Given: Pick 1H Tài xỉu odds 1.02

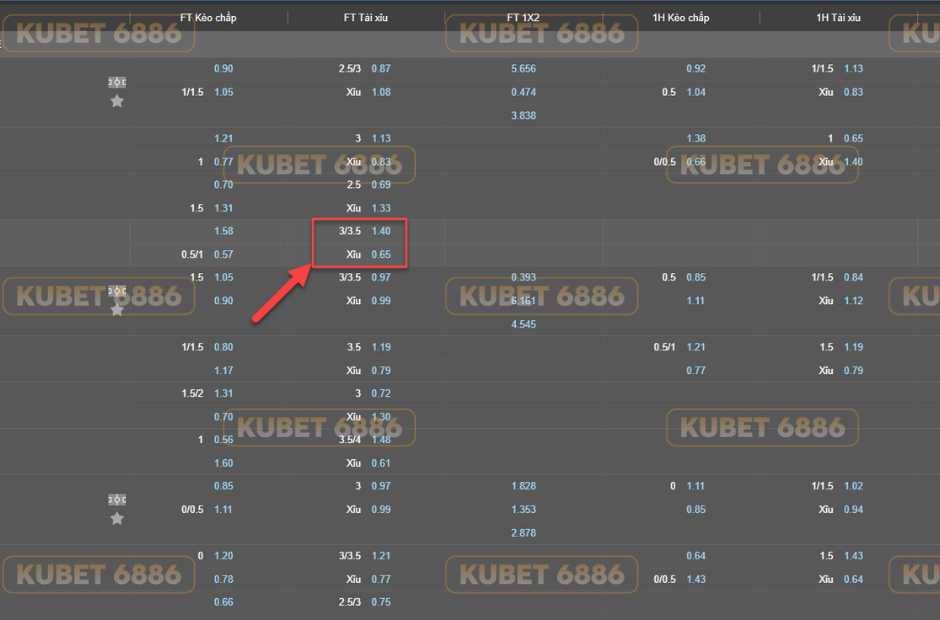Looking at the screenshot, I should click(x=853, y=486).
